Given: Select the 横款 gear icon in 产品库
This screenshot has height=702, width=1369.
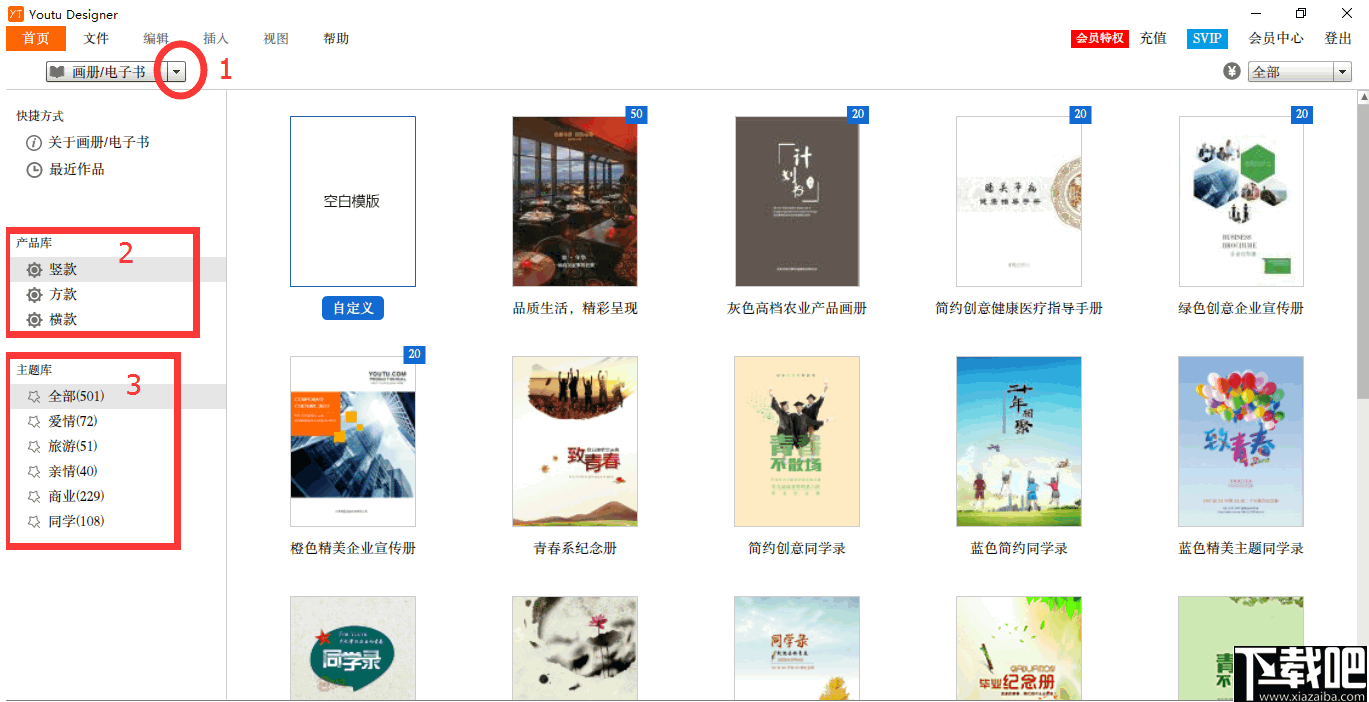Looking at the screenshot, I should 33,319.
